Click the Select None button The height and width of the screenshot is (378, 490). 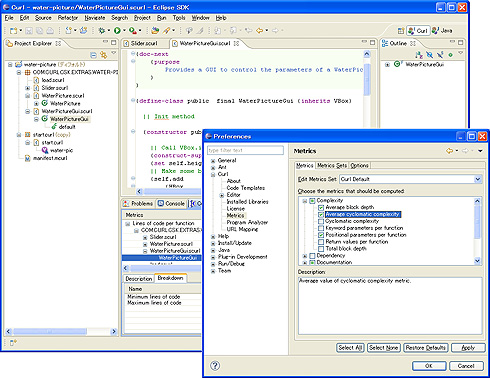coord(384,348)
